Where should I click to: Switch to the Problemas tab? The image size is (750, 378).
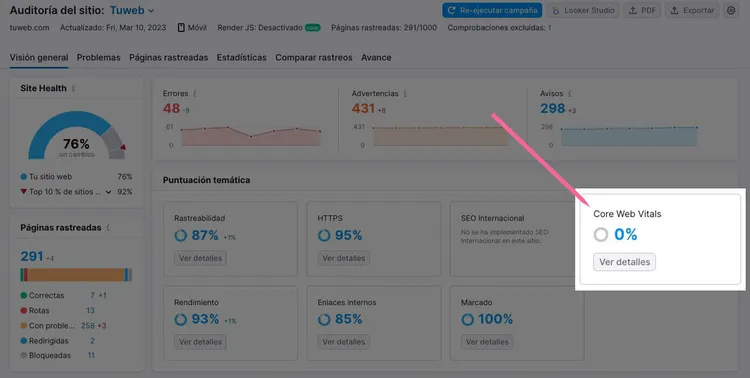(99, 57)
